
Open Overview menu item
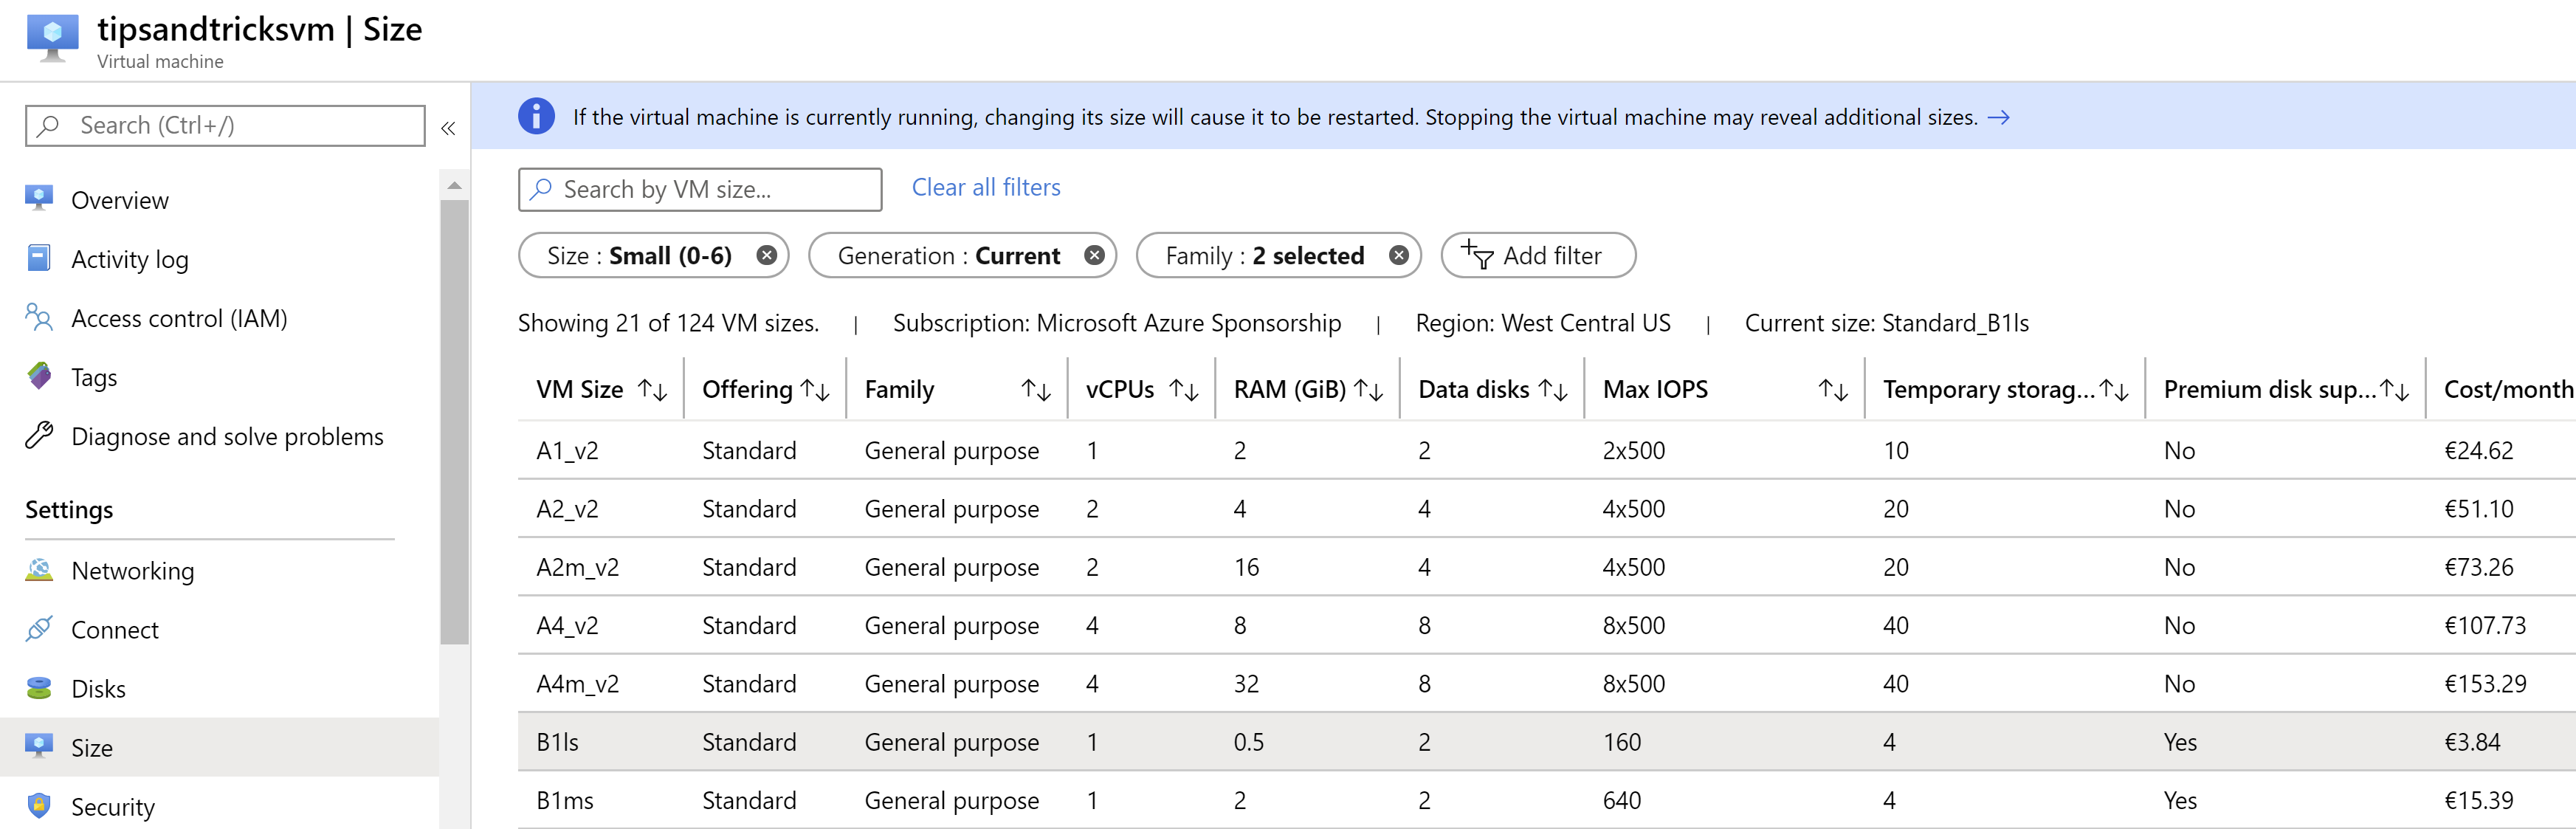[120, 200]
